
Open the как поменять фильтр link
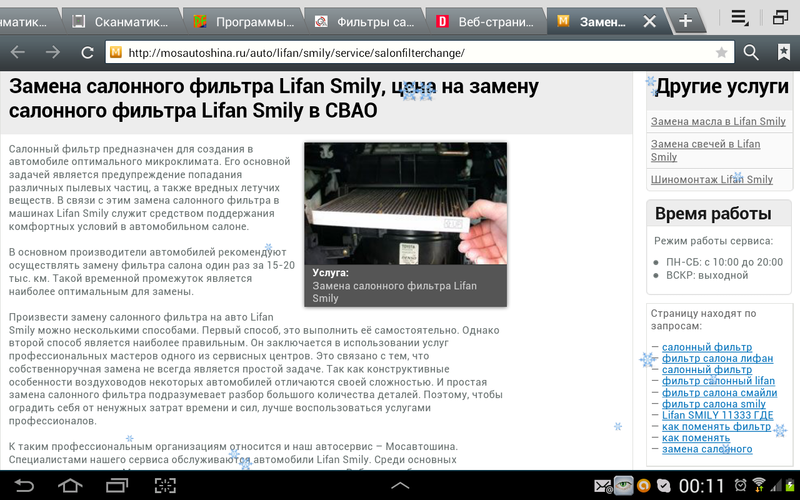point(716,426)
